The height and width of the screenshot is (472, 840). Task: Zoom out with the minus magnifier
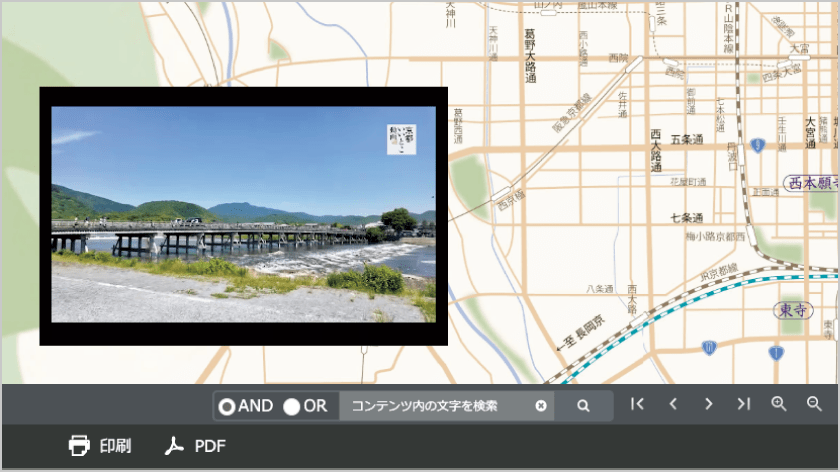point(814,404)
